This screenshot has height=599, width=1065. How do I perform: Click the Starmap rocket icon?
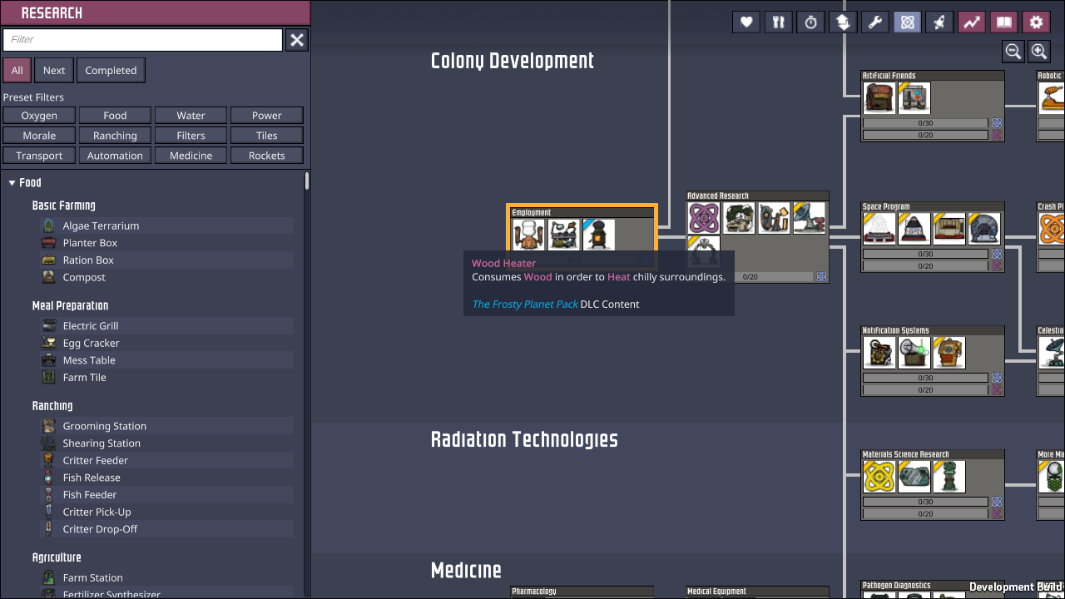(939, 22)
